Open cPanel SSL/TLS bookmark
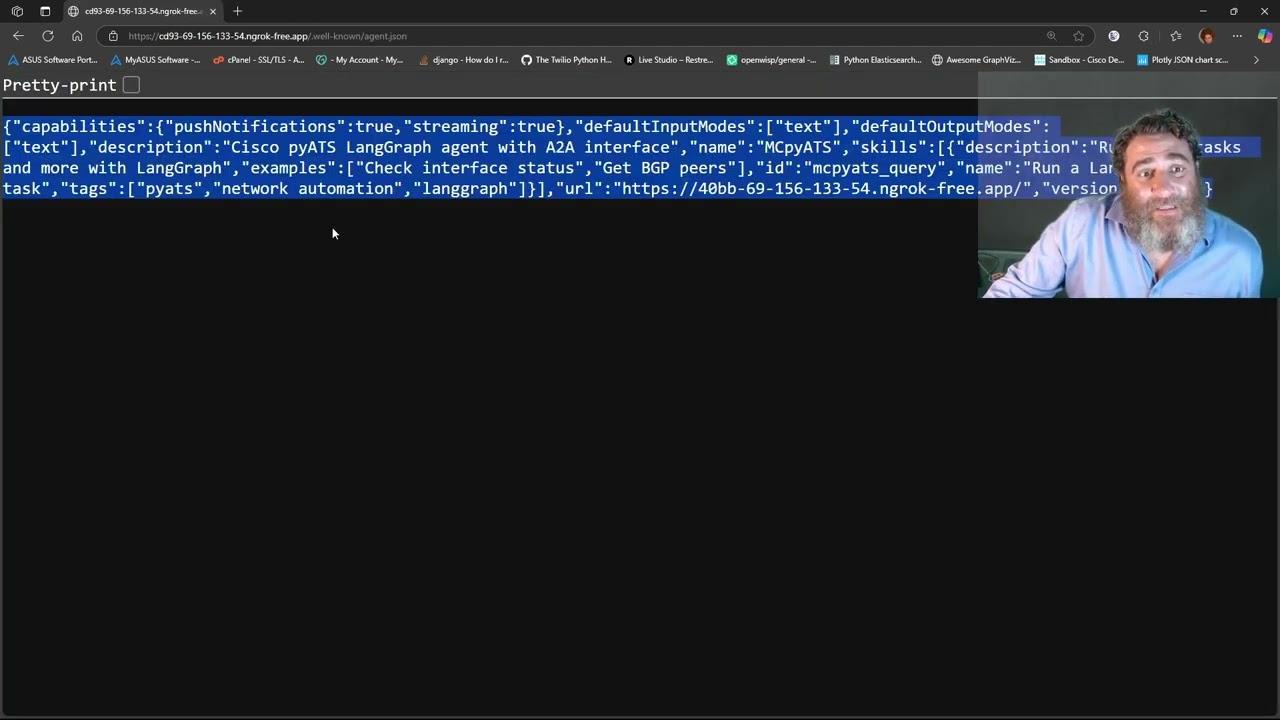This screenshot has width=1280, height=720. click(x=259, y=60)
